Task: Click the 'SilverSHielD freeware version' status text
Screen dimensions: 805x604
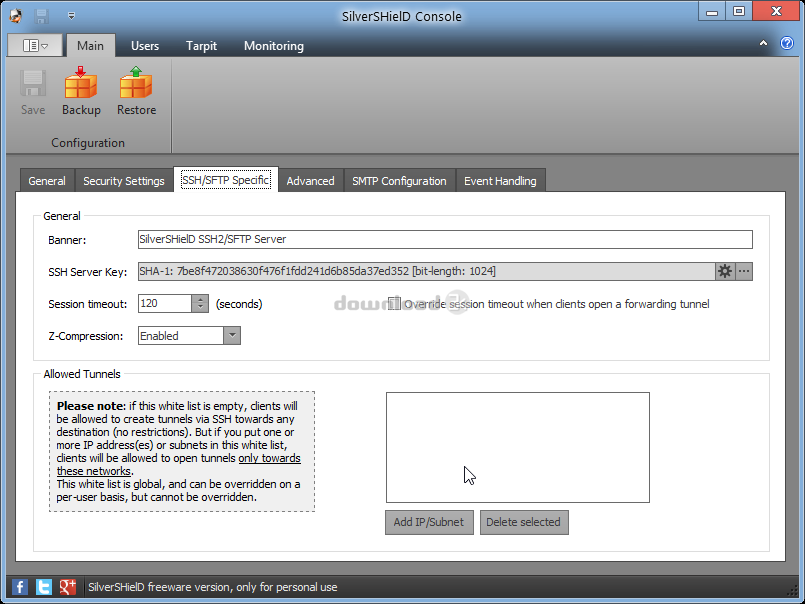Action: point(213,587)
